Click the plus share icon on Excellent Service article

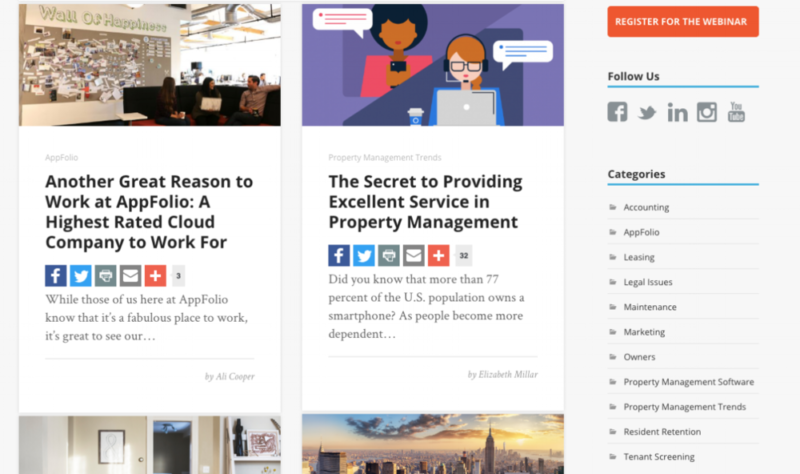439,256
